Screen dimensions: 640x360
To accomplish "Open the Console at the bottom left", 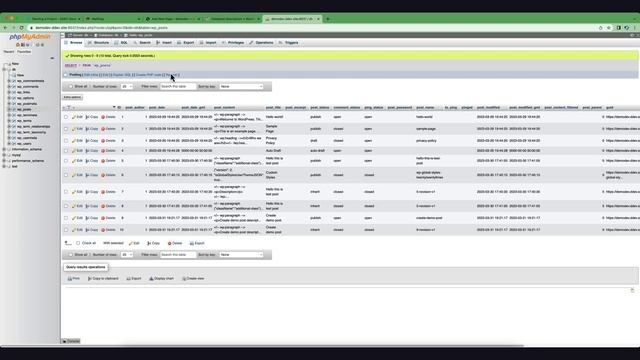I will click(x=71, y=341).
